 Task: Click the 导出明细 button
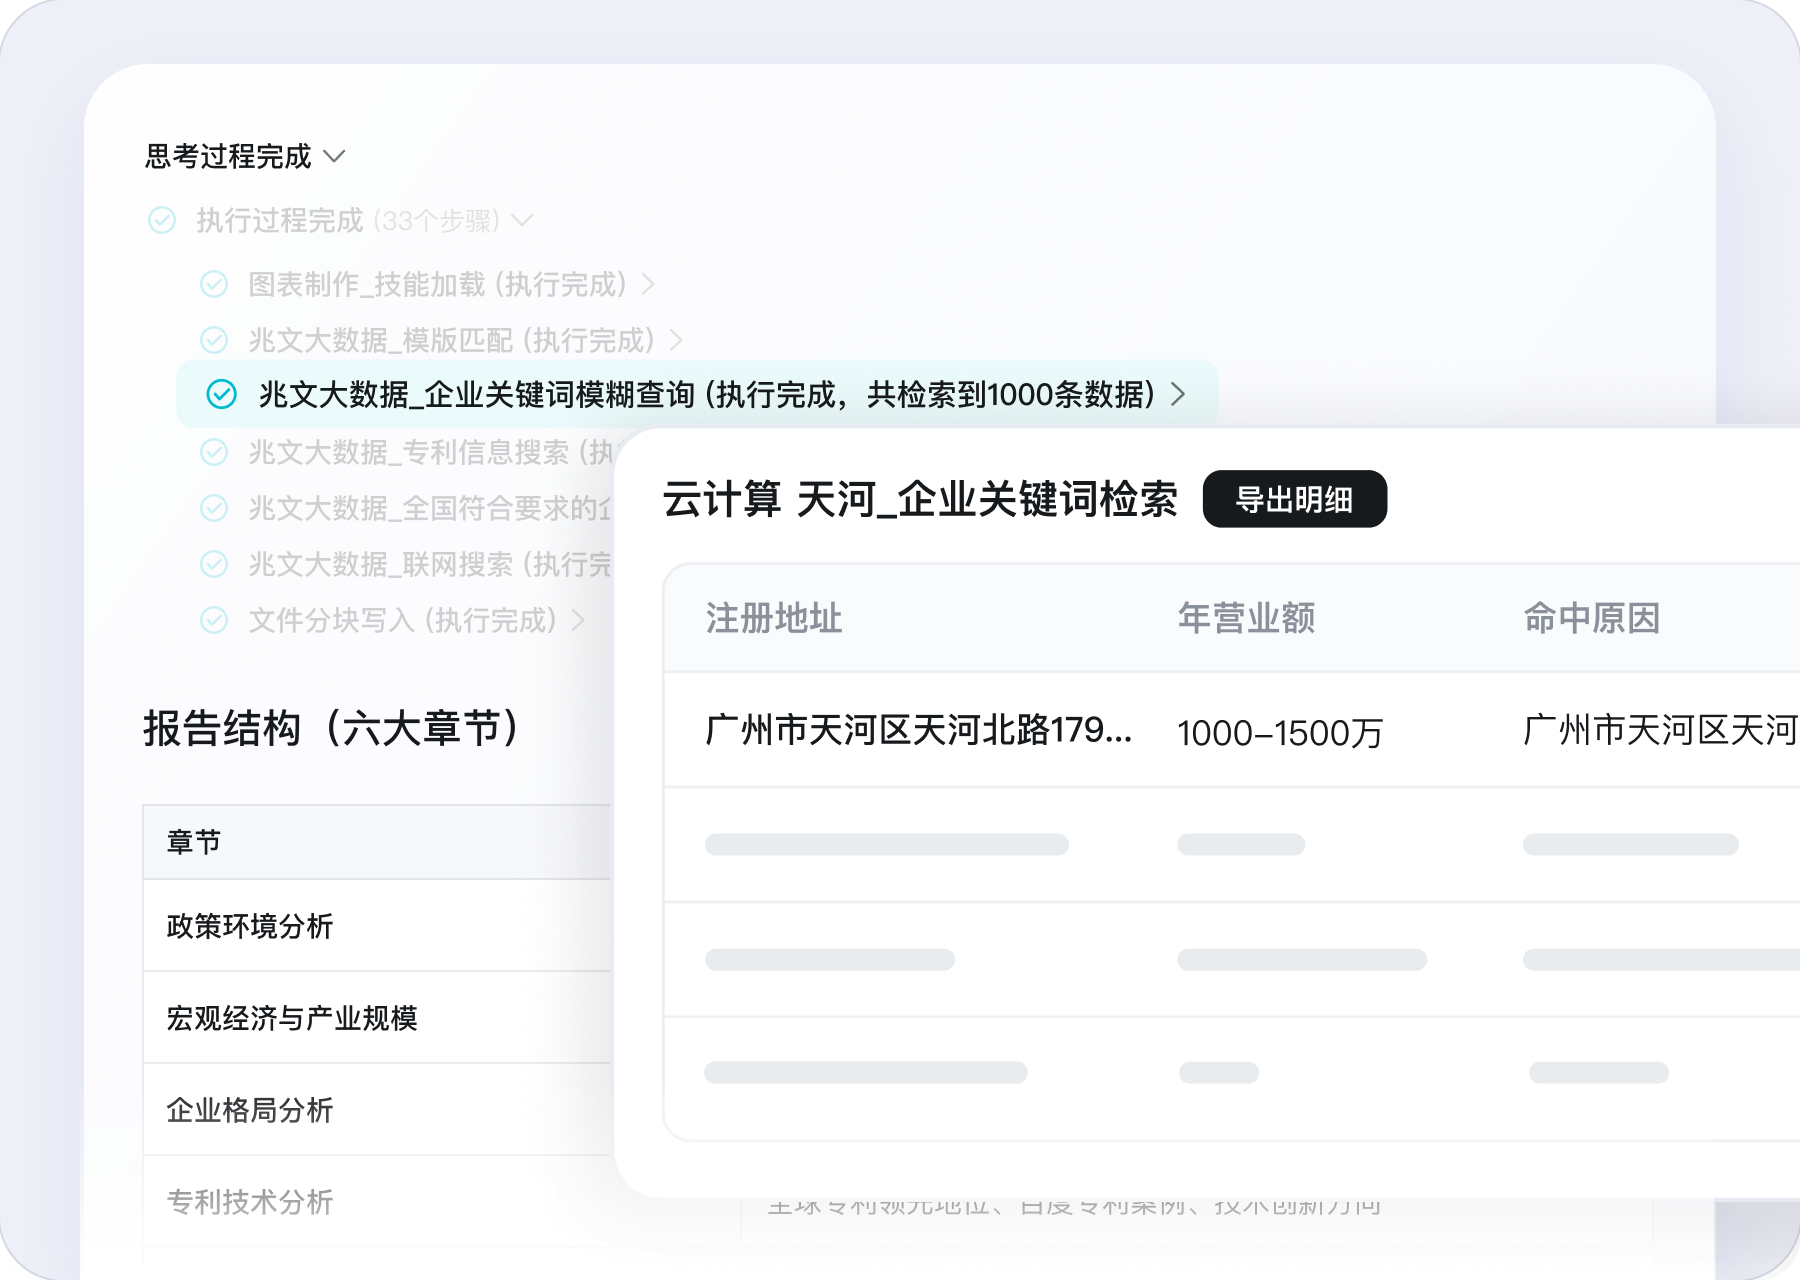(1294, 499)
